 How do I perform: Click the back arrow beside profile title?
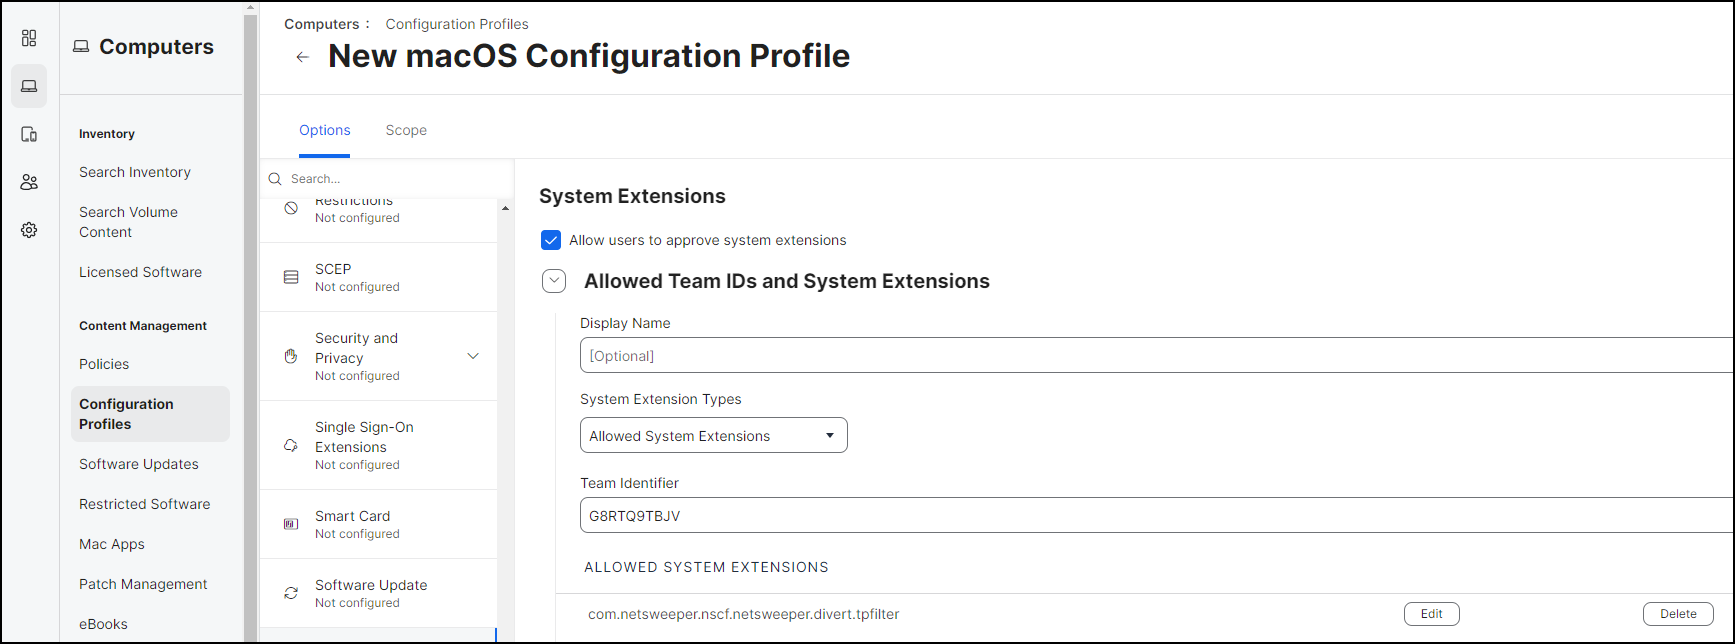(302, 57)
